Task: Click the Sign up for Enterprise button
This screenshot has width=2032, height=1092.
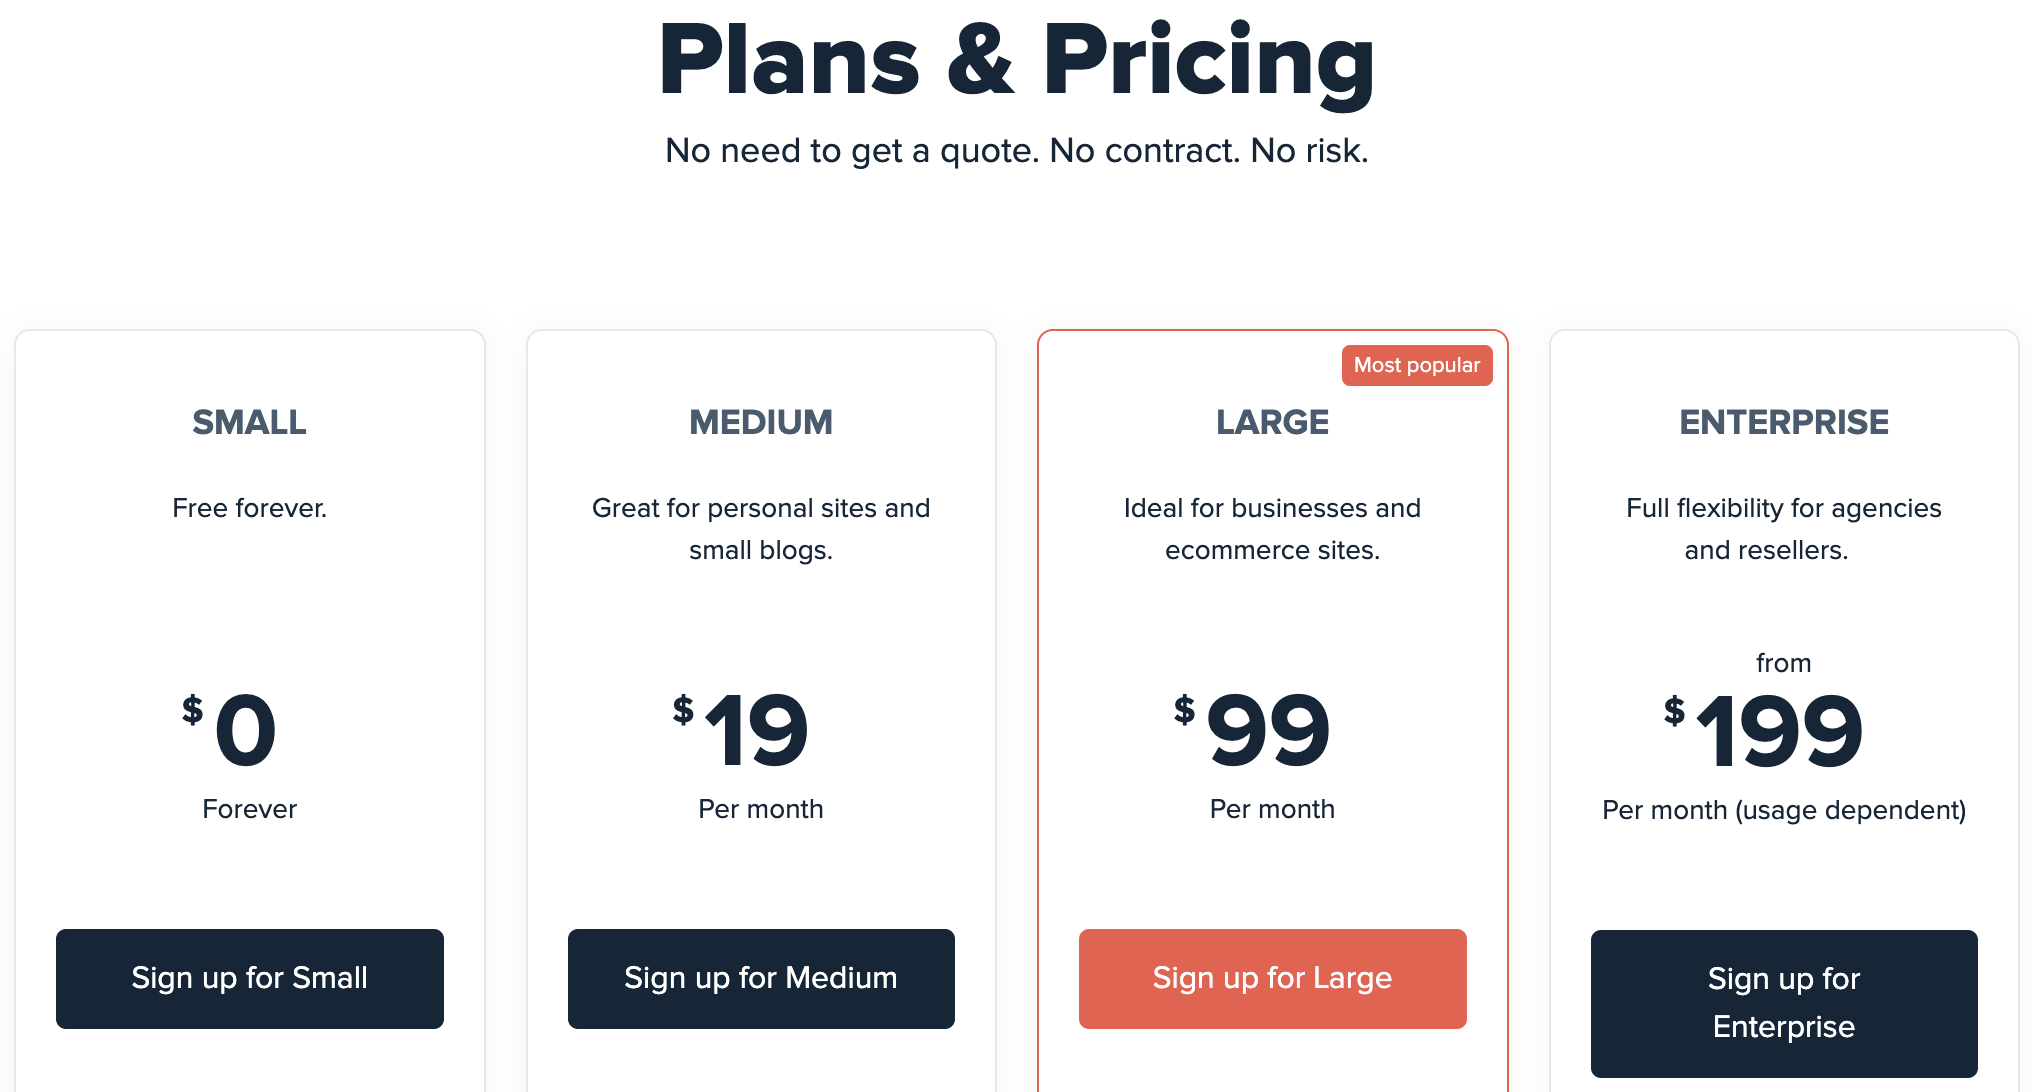Action: (x=1784, y=1003)
